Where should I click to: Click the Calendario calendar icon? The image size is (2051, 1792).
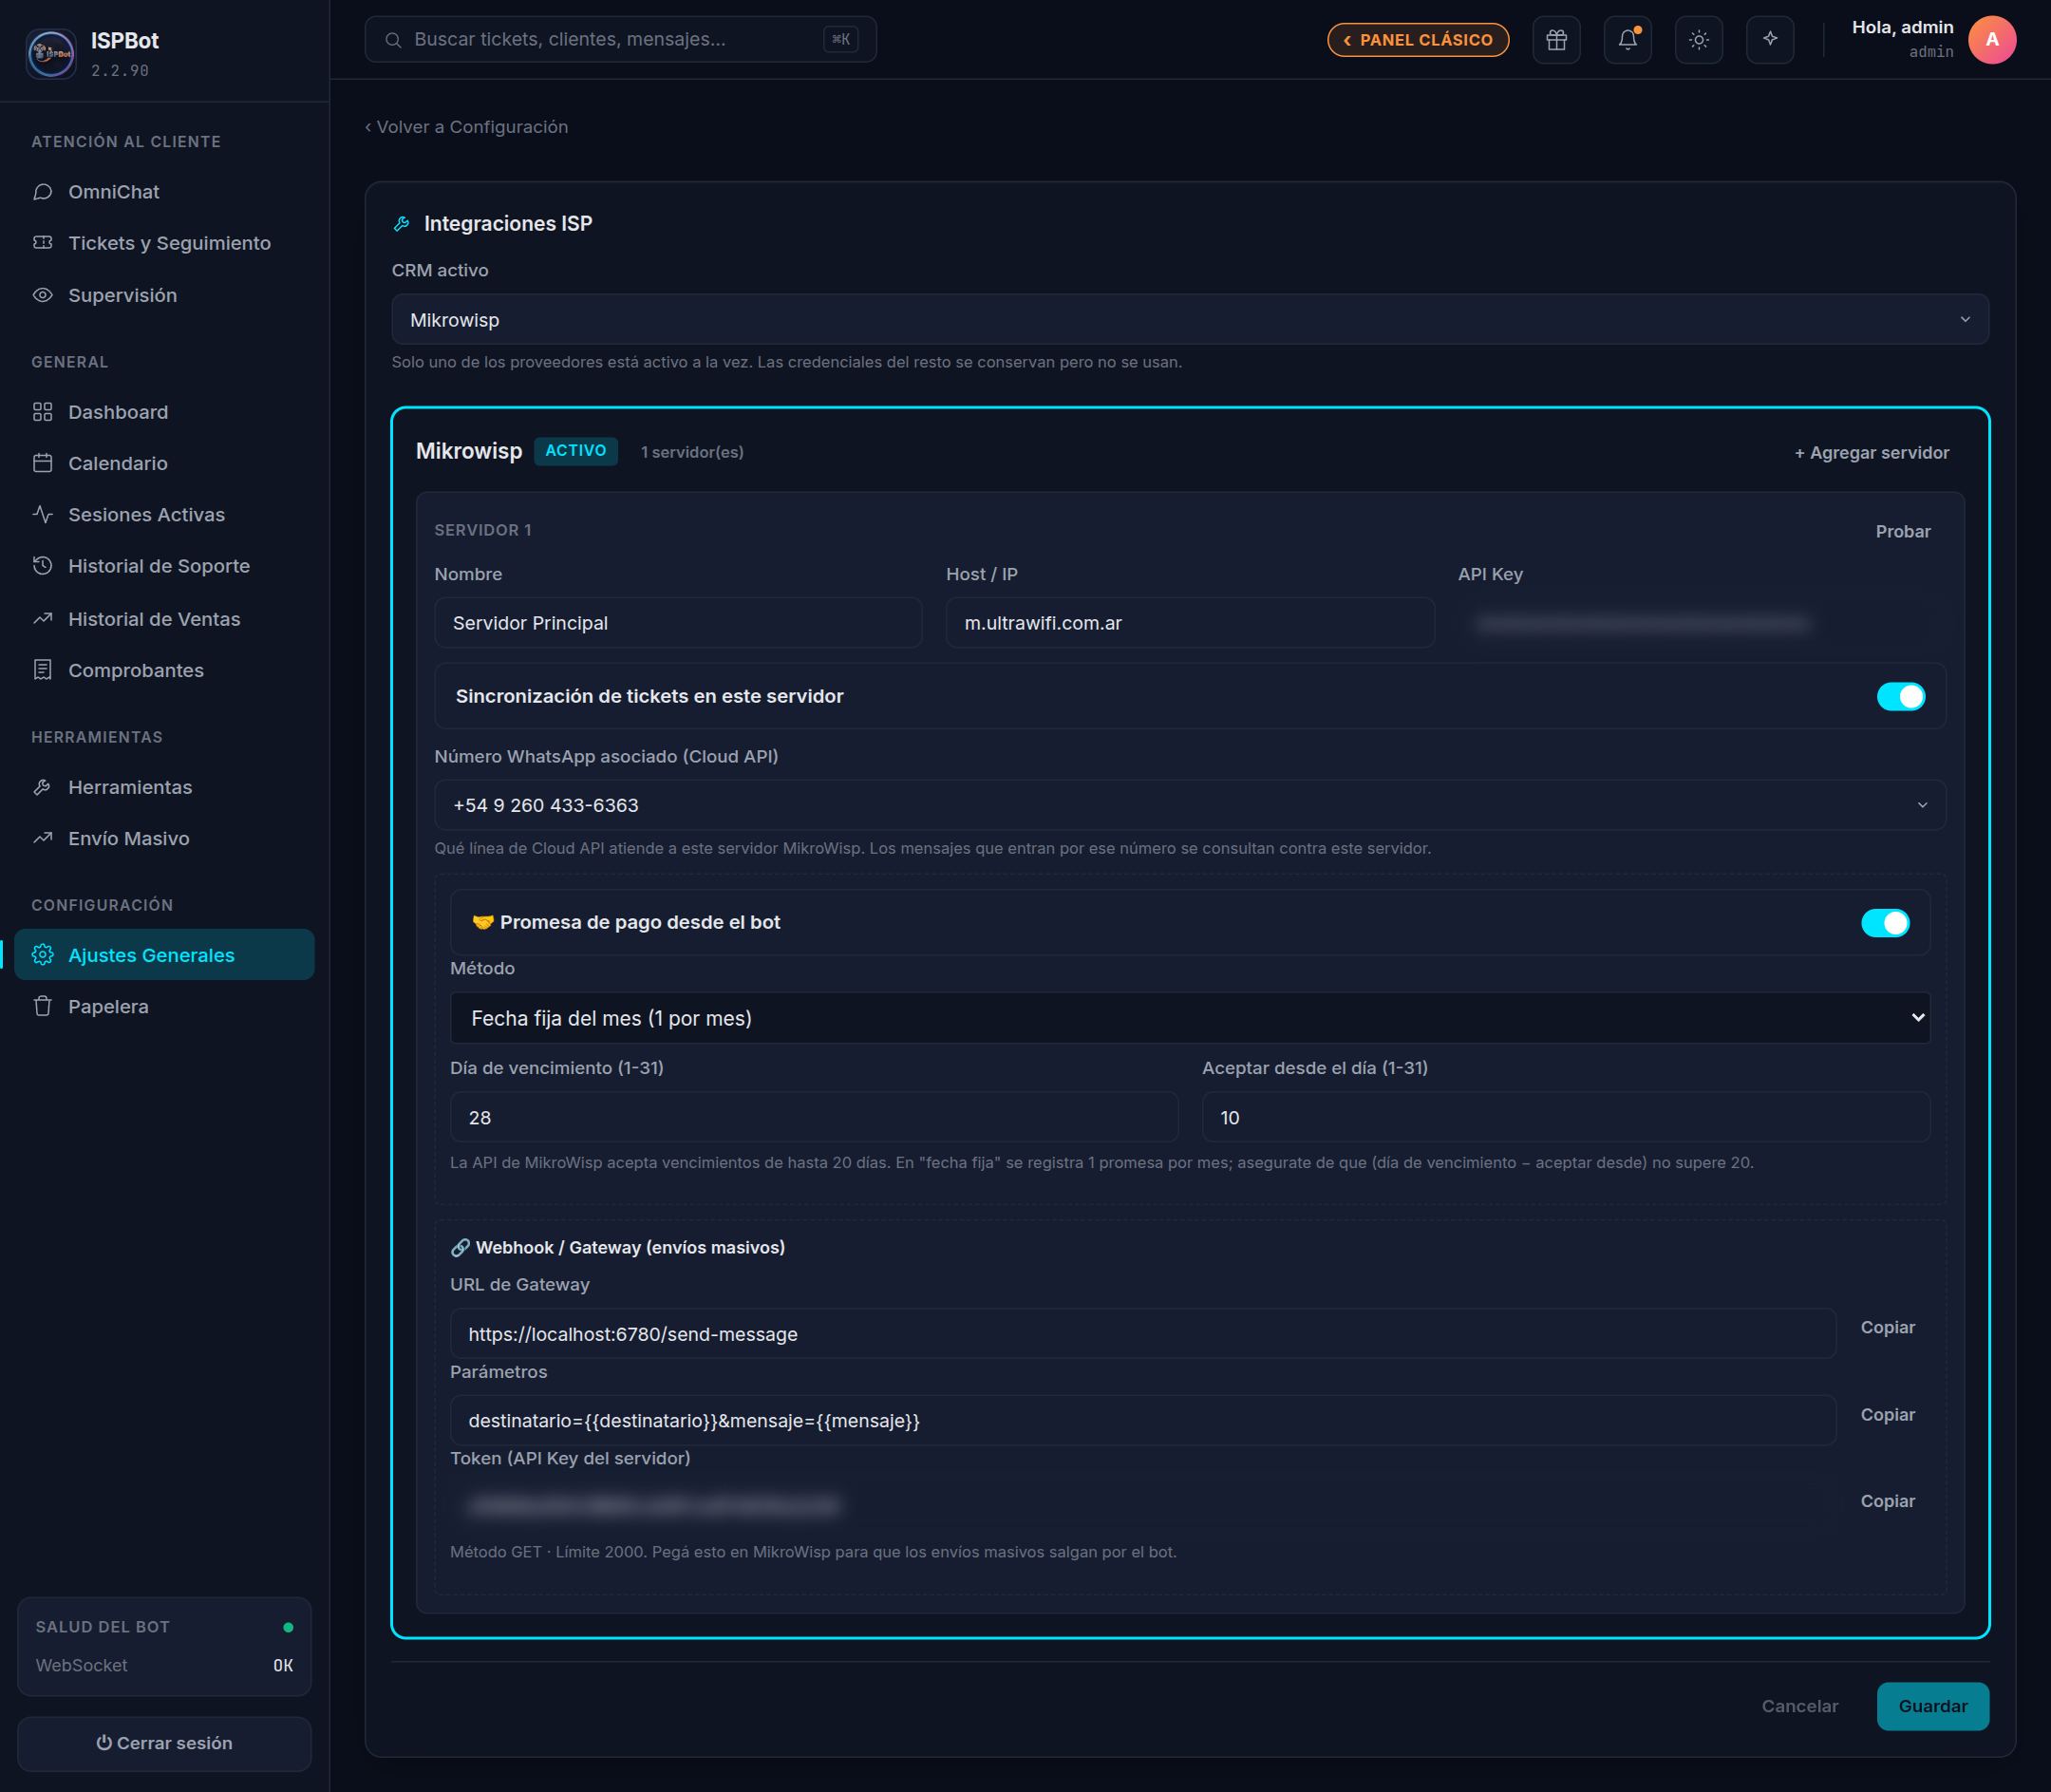coord(42,463)
